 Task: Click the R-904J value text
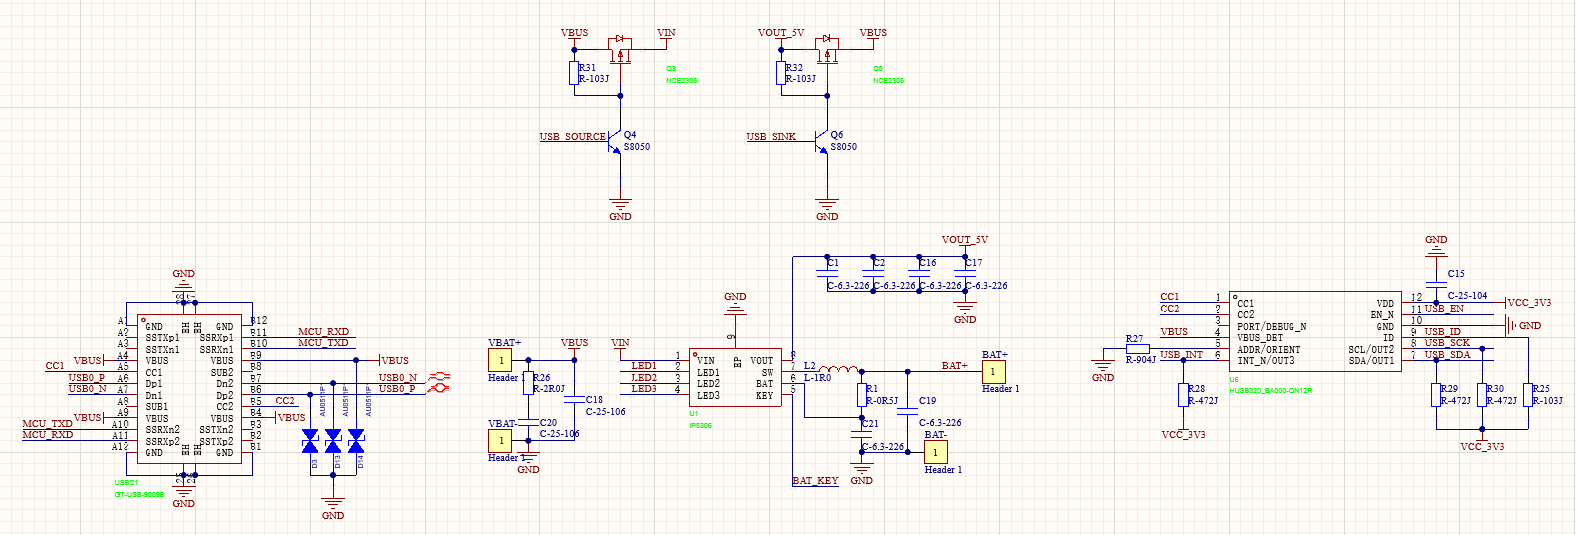1141,360
